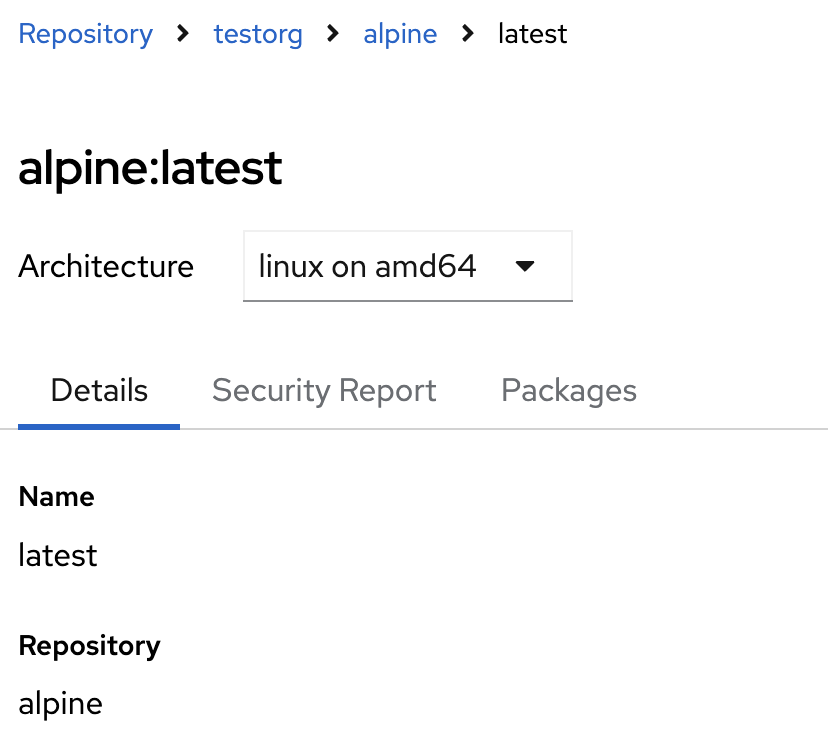Click the Architecture field label
Viewport: 828px width, 736px height.
[x=106, y=267]
